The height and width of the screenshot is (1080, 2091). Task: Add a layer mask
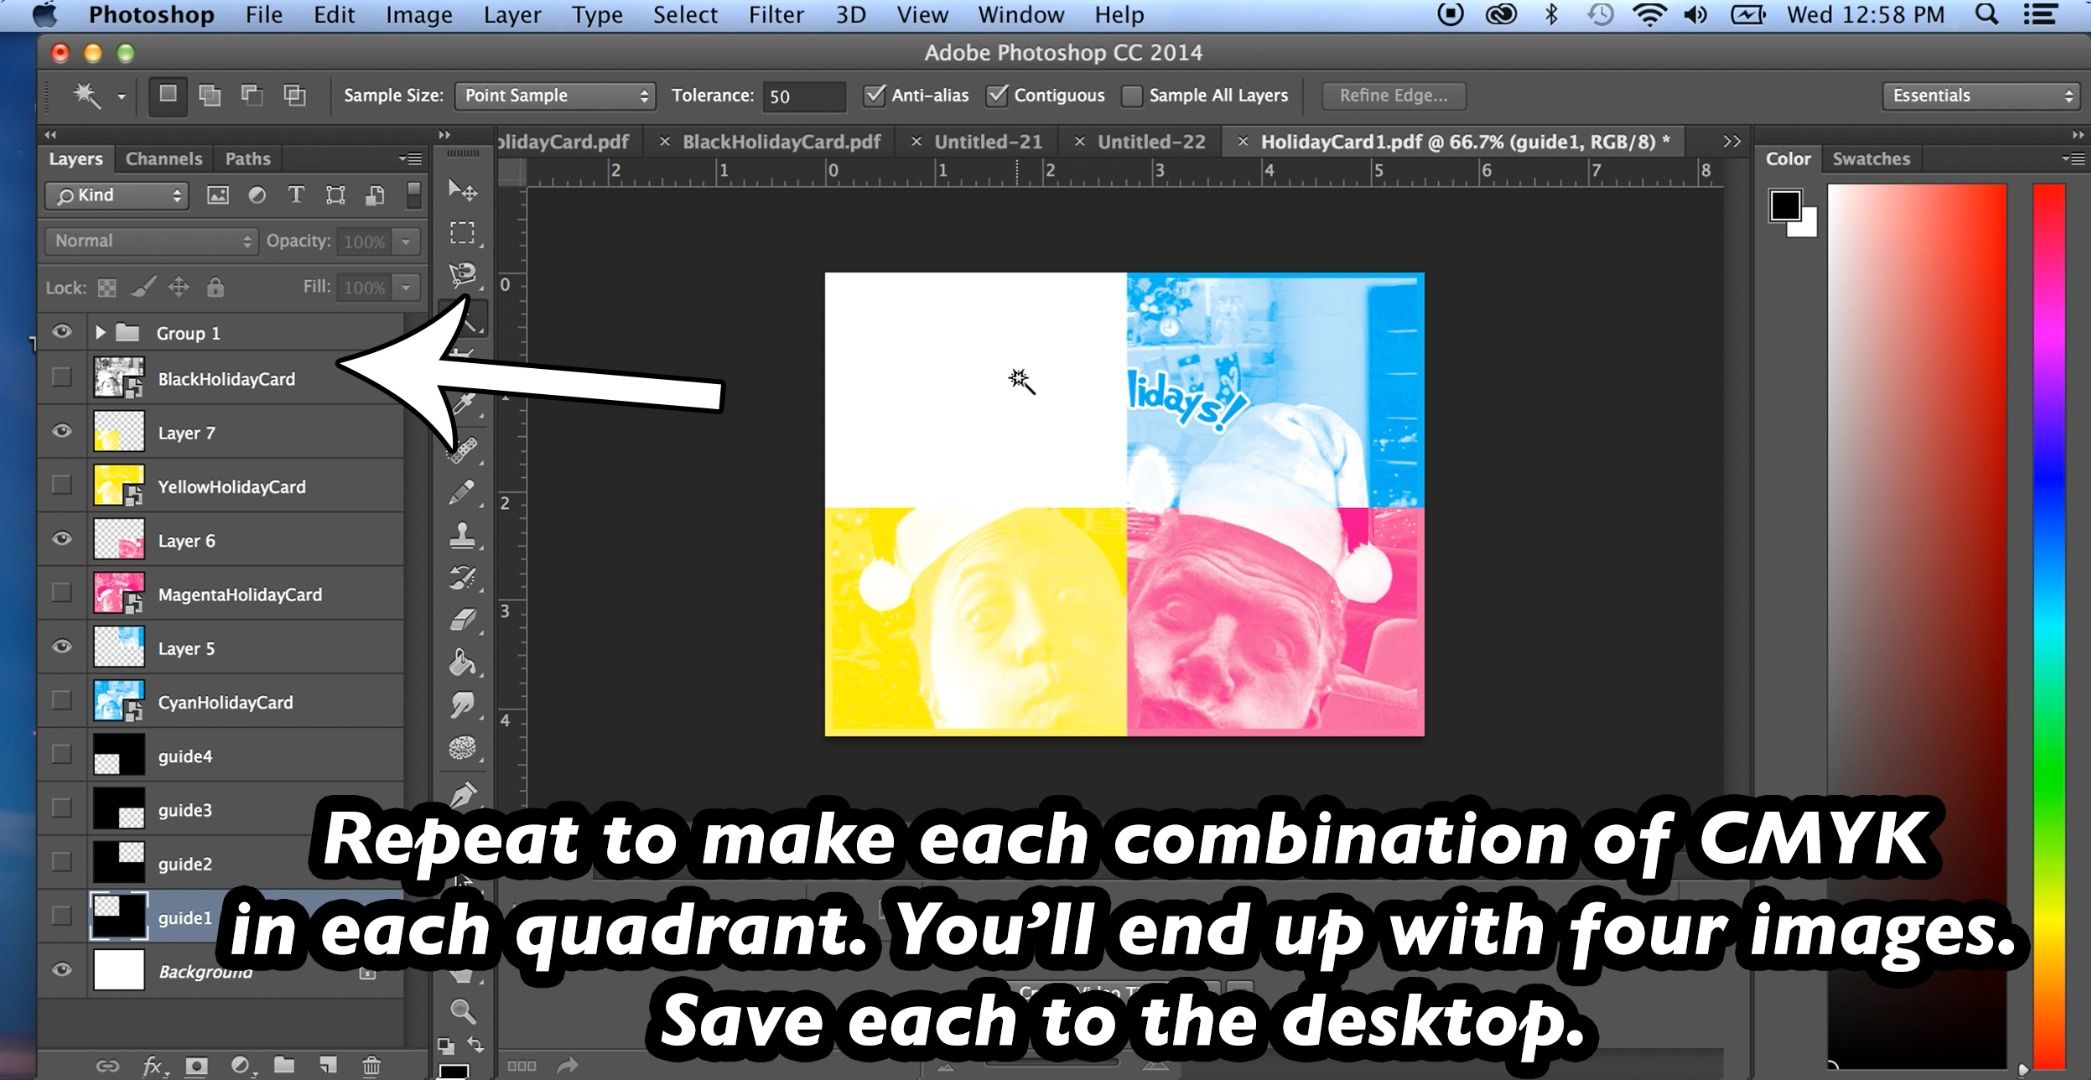197,1066
